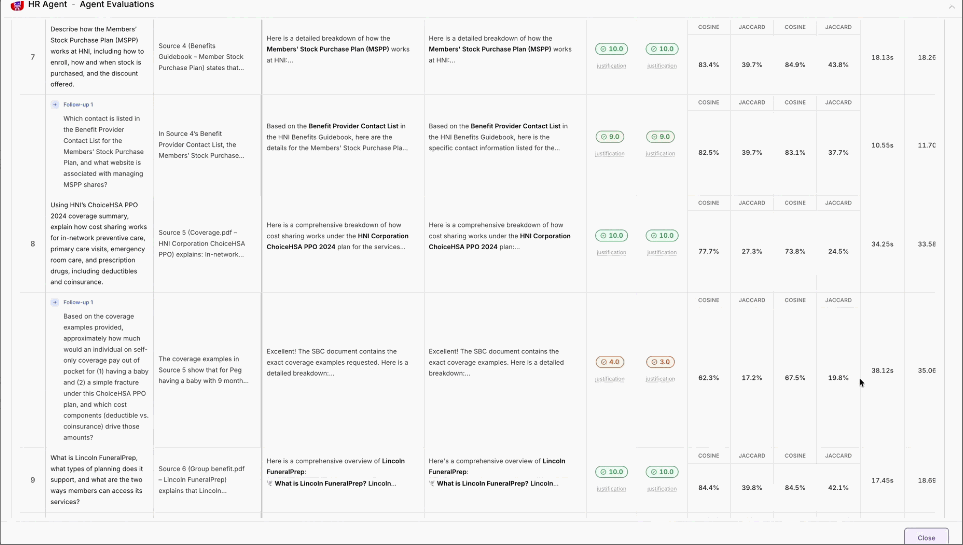
Task: Collapse panel using the top-right chevron
Action: pos(951,6)
